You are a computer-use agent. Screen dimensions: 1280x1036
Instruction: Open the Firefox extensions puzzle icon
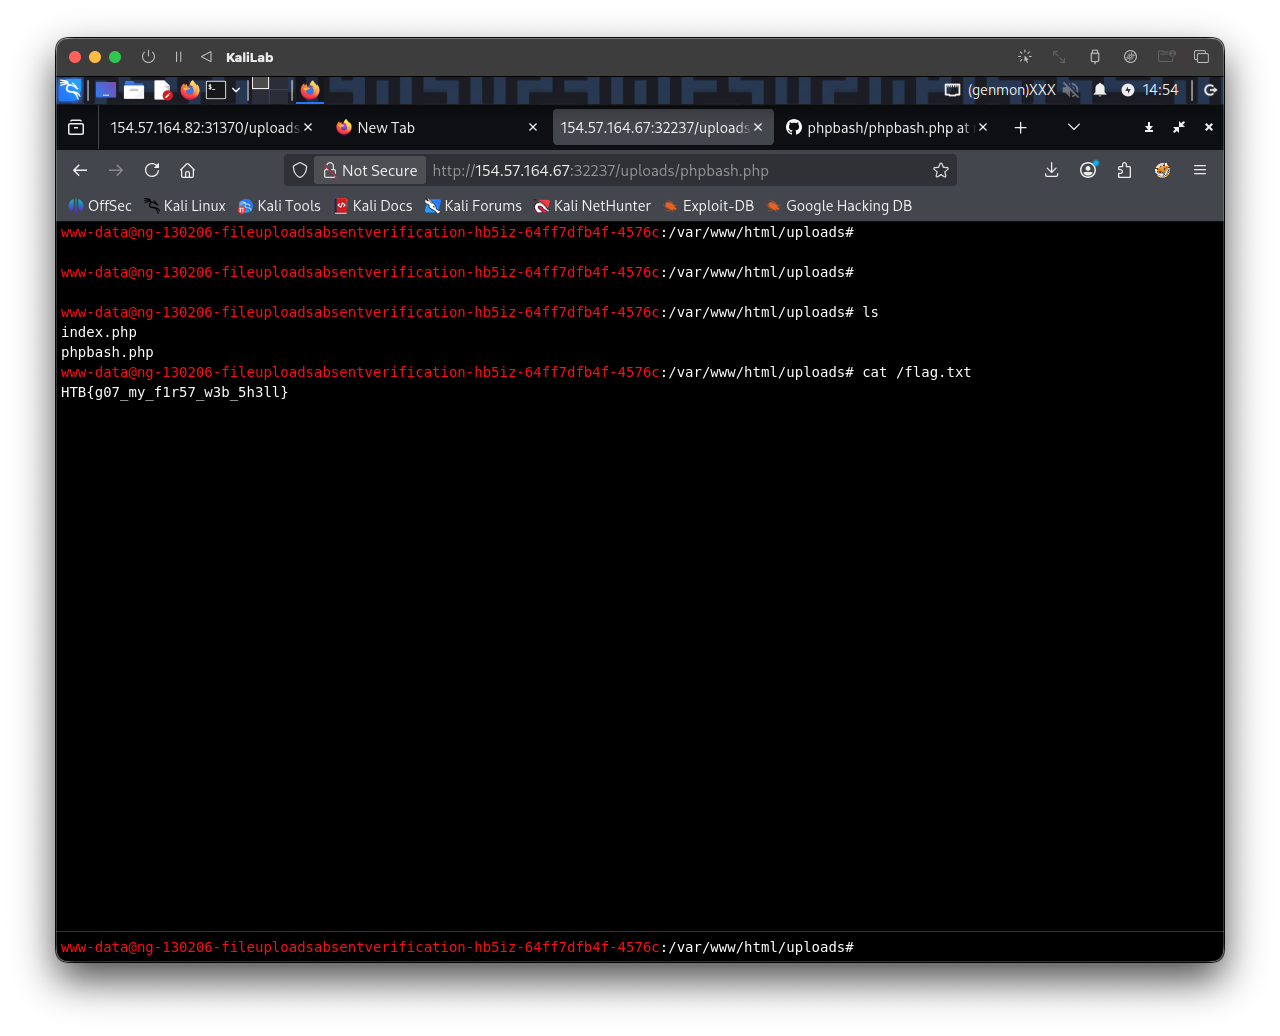(x=1124, y=170)
